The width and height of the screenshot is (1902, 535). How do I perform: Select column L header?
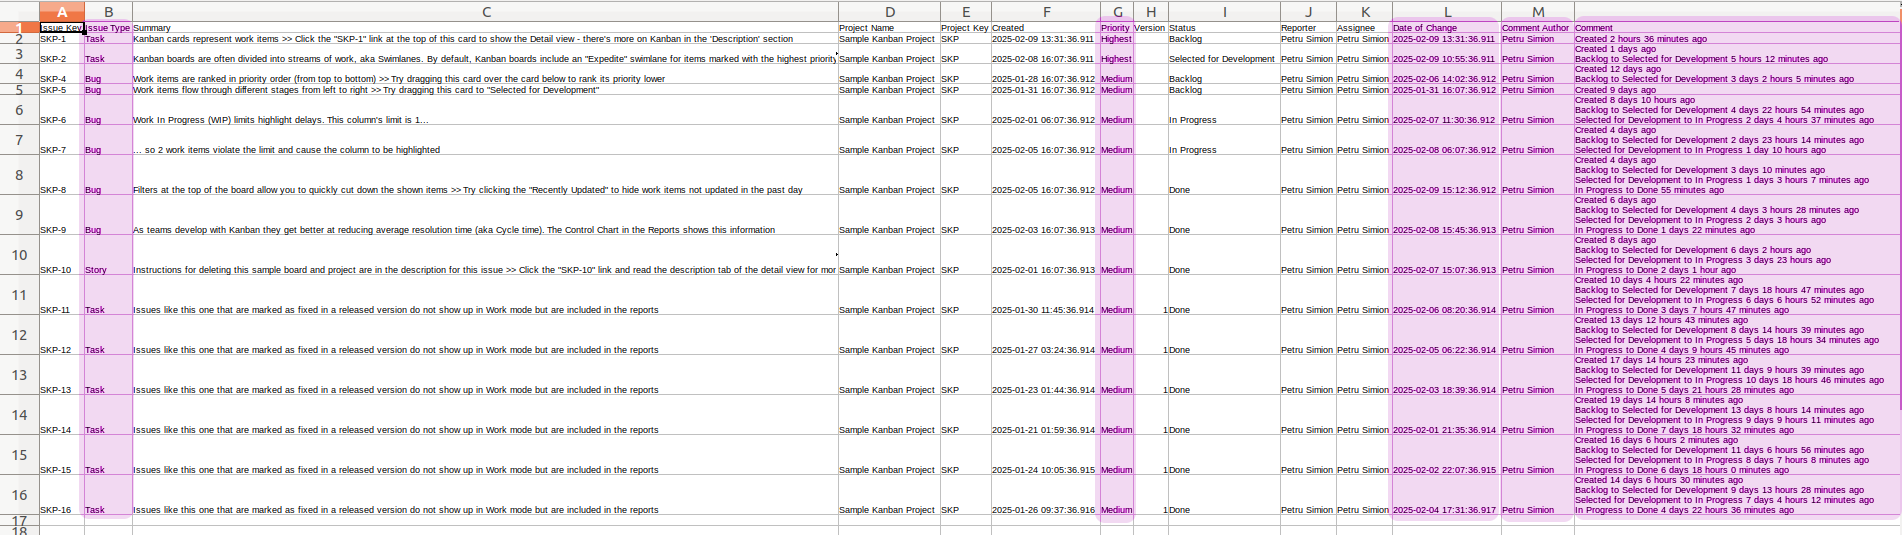coord(1446,12)
